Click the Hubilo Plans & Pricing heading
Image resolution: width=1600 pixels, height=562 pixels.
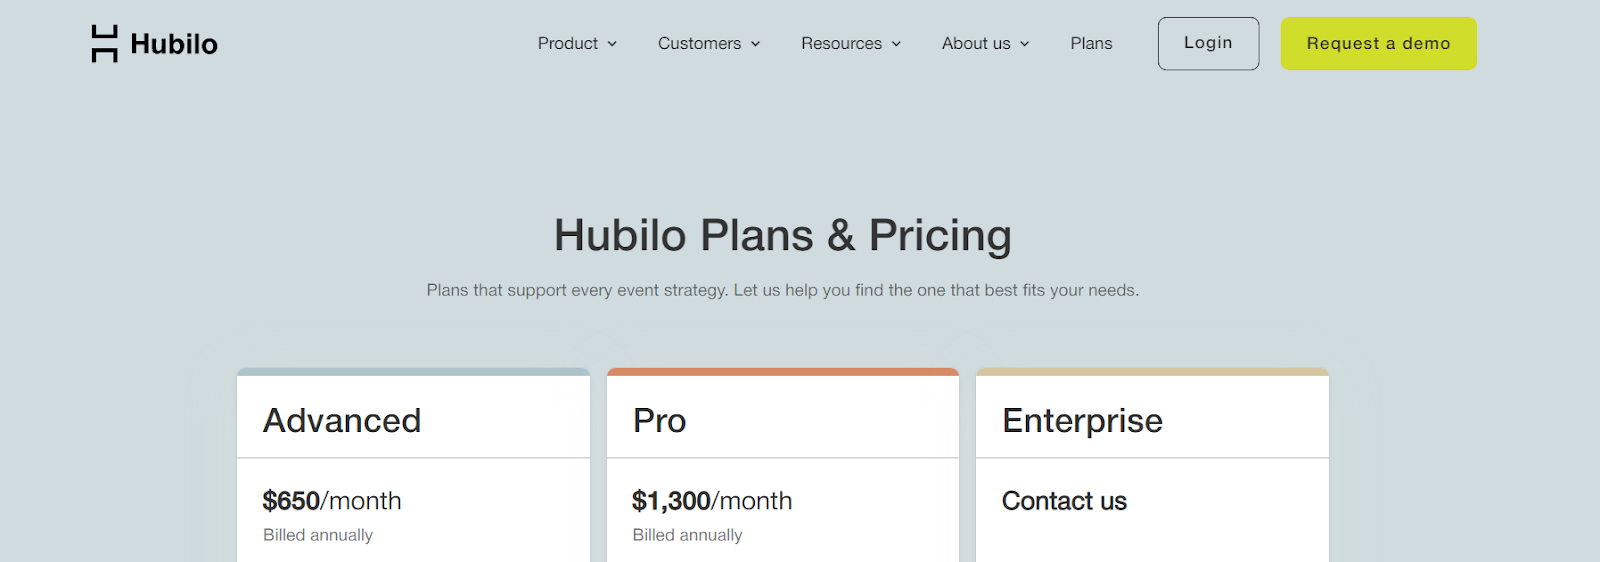pos(783,236)
